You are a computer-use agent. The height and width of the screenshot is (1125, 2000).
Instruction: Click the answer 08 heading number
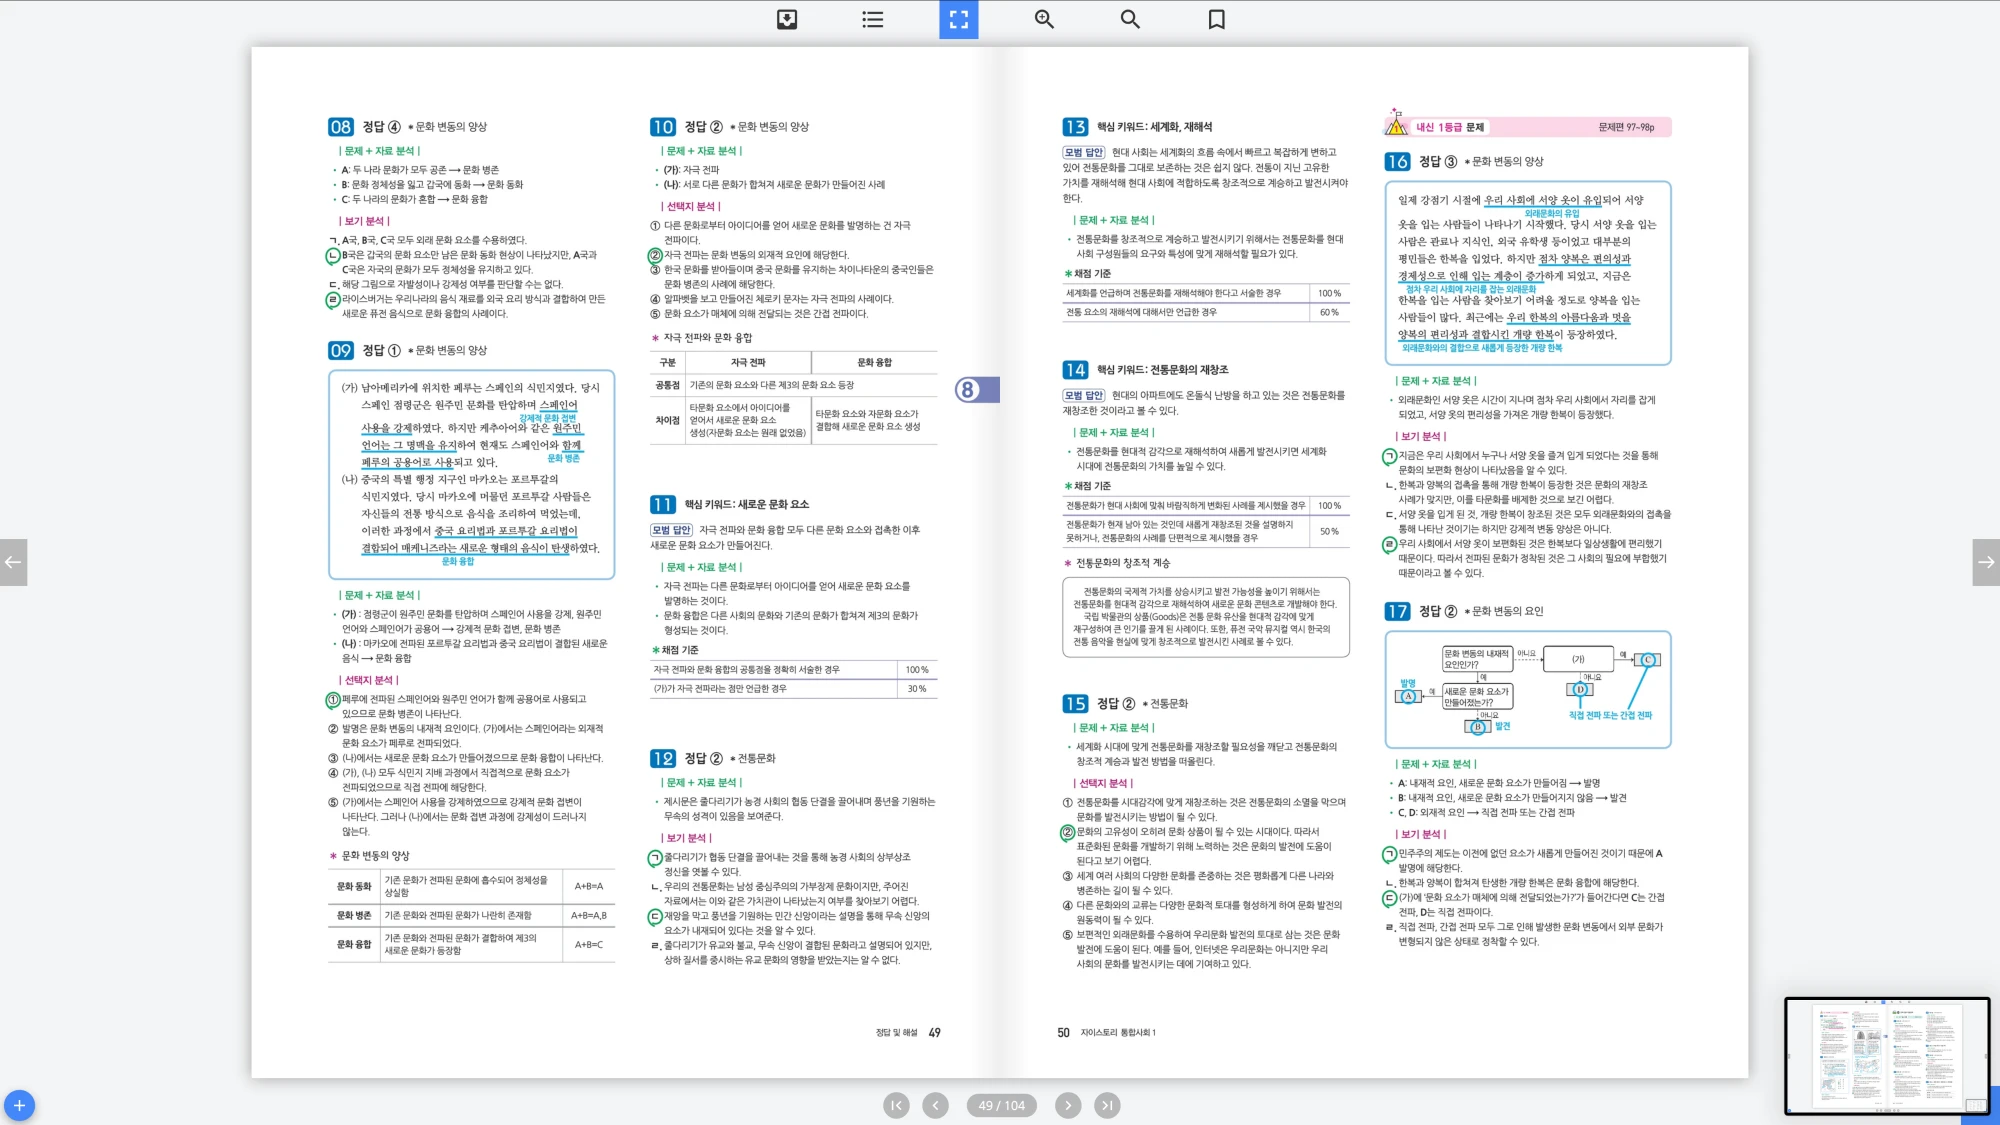pos(340,127)
